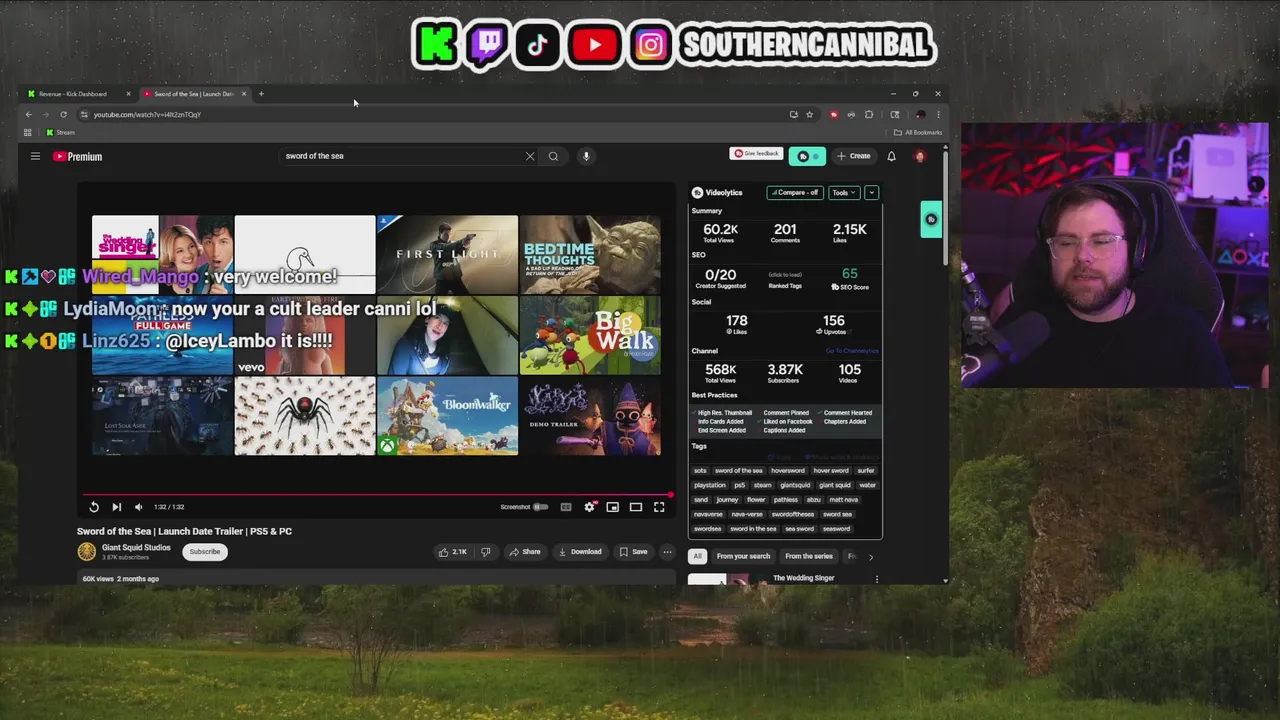Viewport: 1280px width, 720px height.
Task: Open the BloomWalker end-screen thumbnail
Action: coord(447,415)
